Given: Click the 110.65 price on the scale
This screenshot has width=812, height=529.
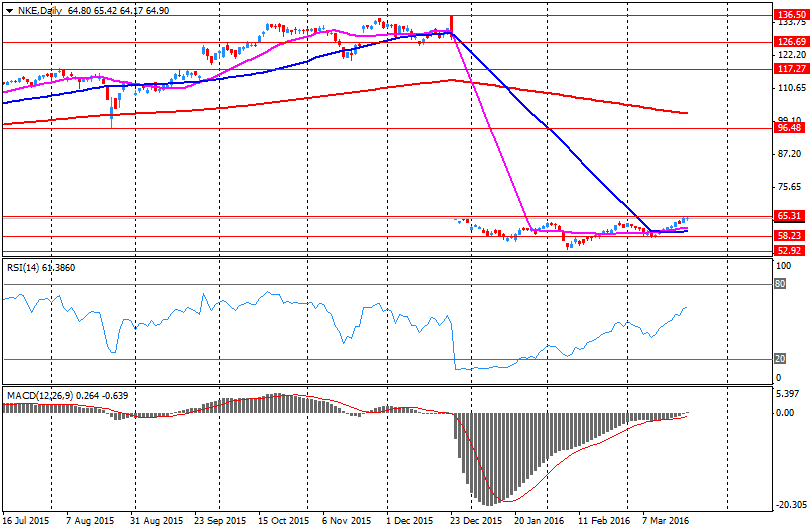Looking at the screenshot, I should tap(791, 90).
